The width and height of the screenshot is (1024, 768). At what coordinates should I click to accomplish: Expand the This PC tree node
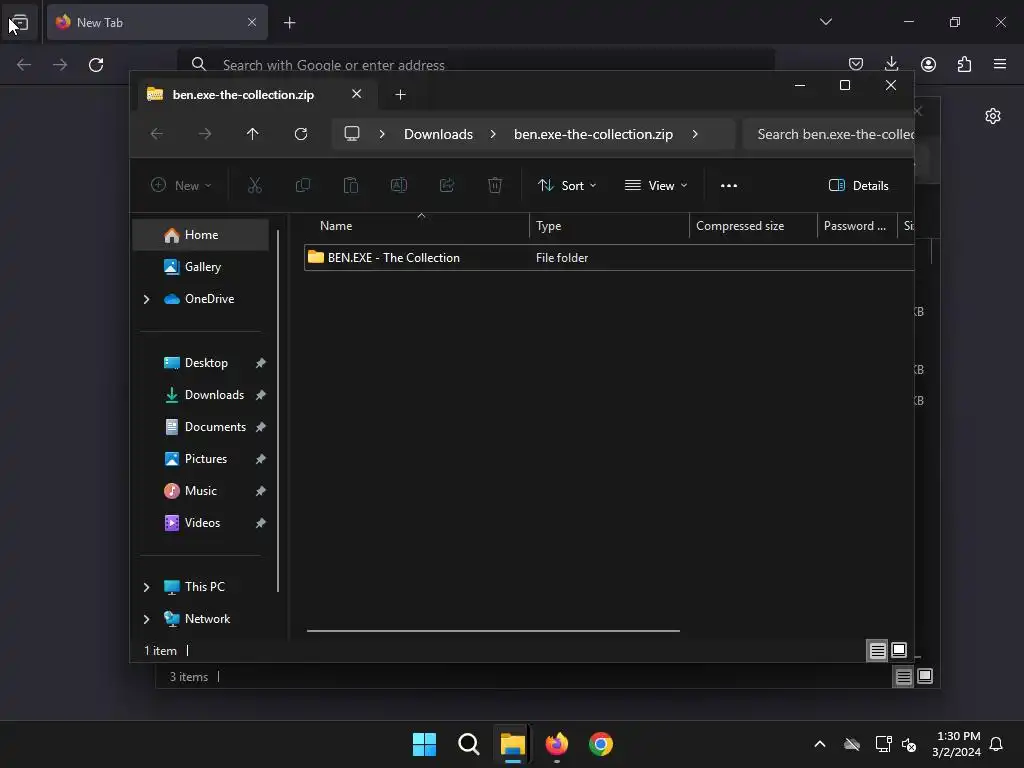[146, 587]
